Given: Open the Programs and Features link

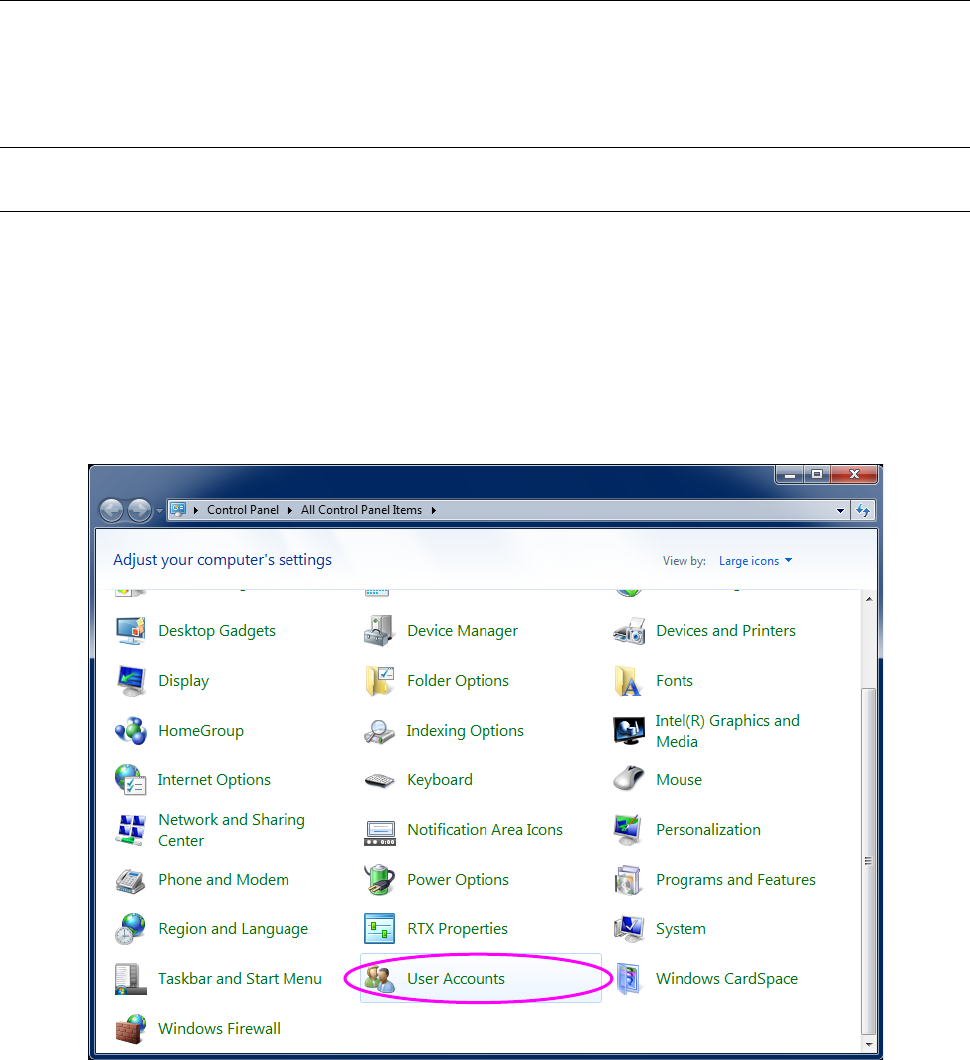Looking at the screenshot, I should click(735, 880).
